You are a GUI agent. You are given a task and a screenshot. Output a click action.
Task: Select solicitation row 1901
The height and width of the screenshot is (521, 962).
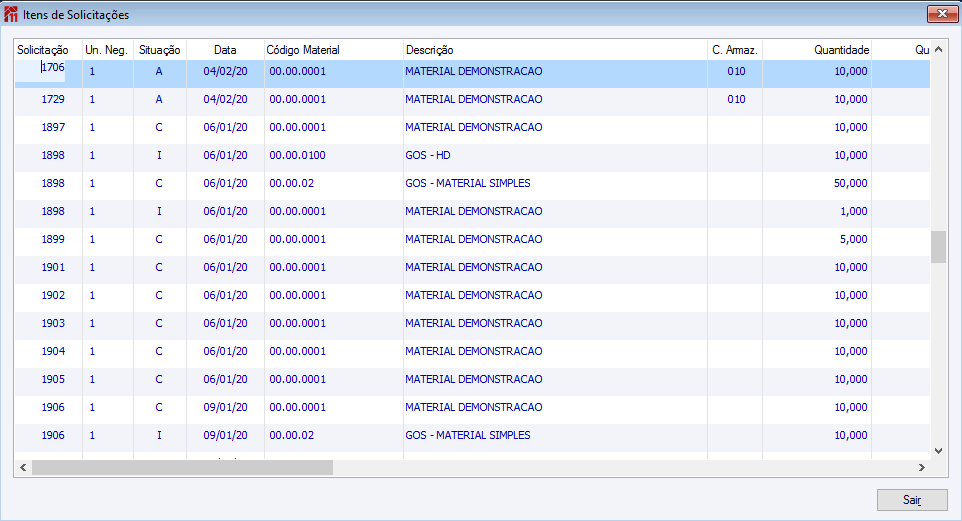tap(472, 268)
